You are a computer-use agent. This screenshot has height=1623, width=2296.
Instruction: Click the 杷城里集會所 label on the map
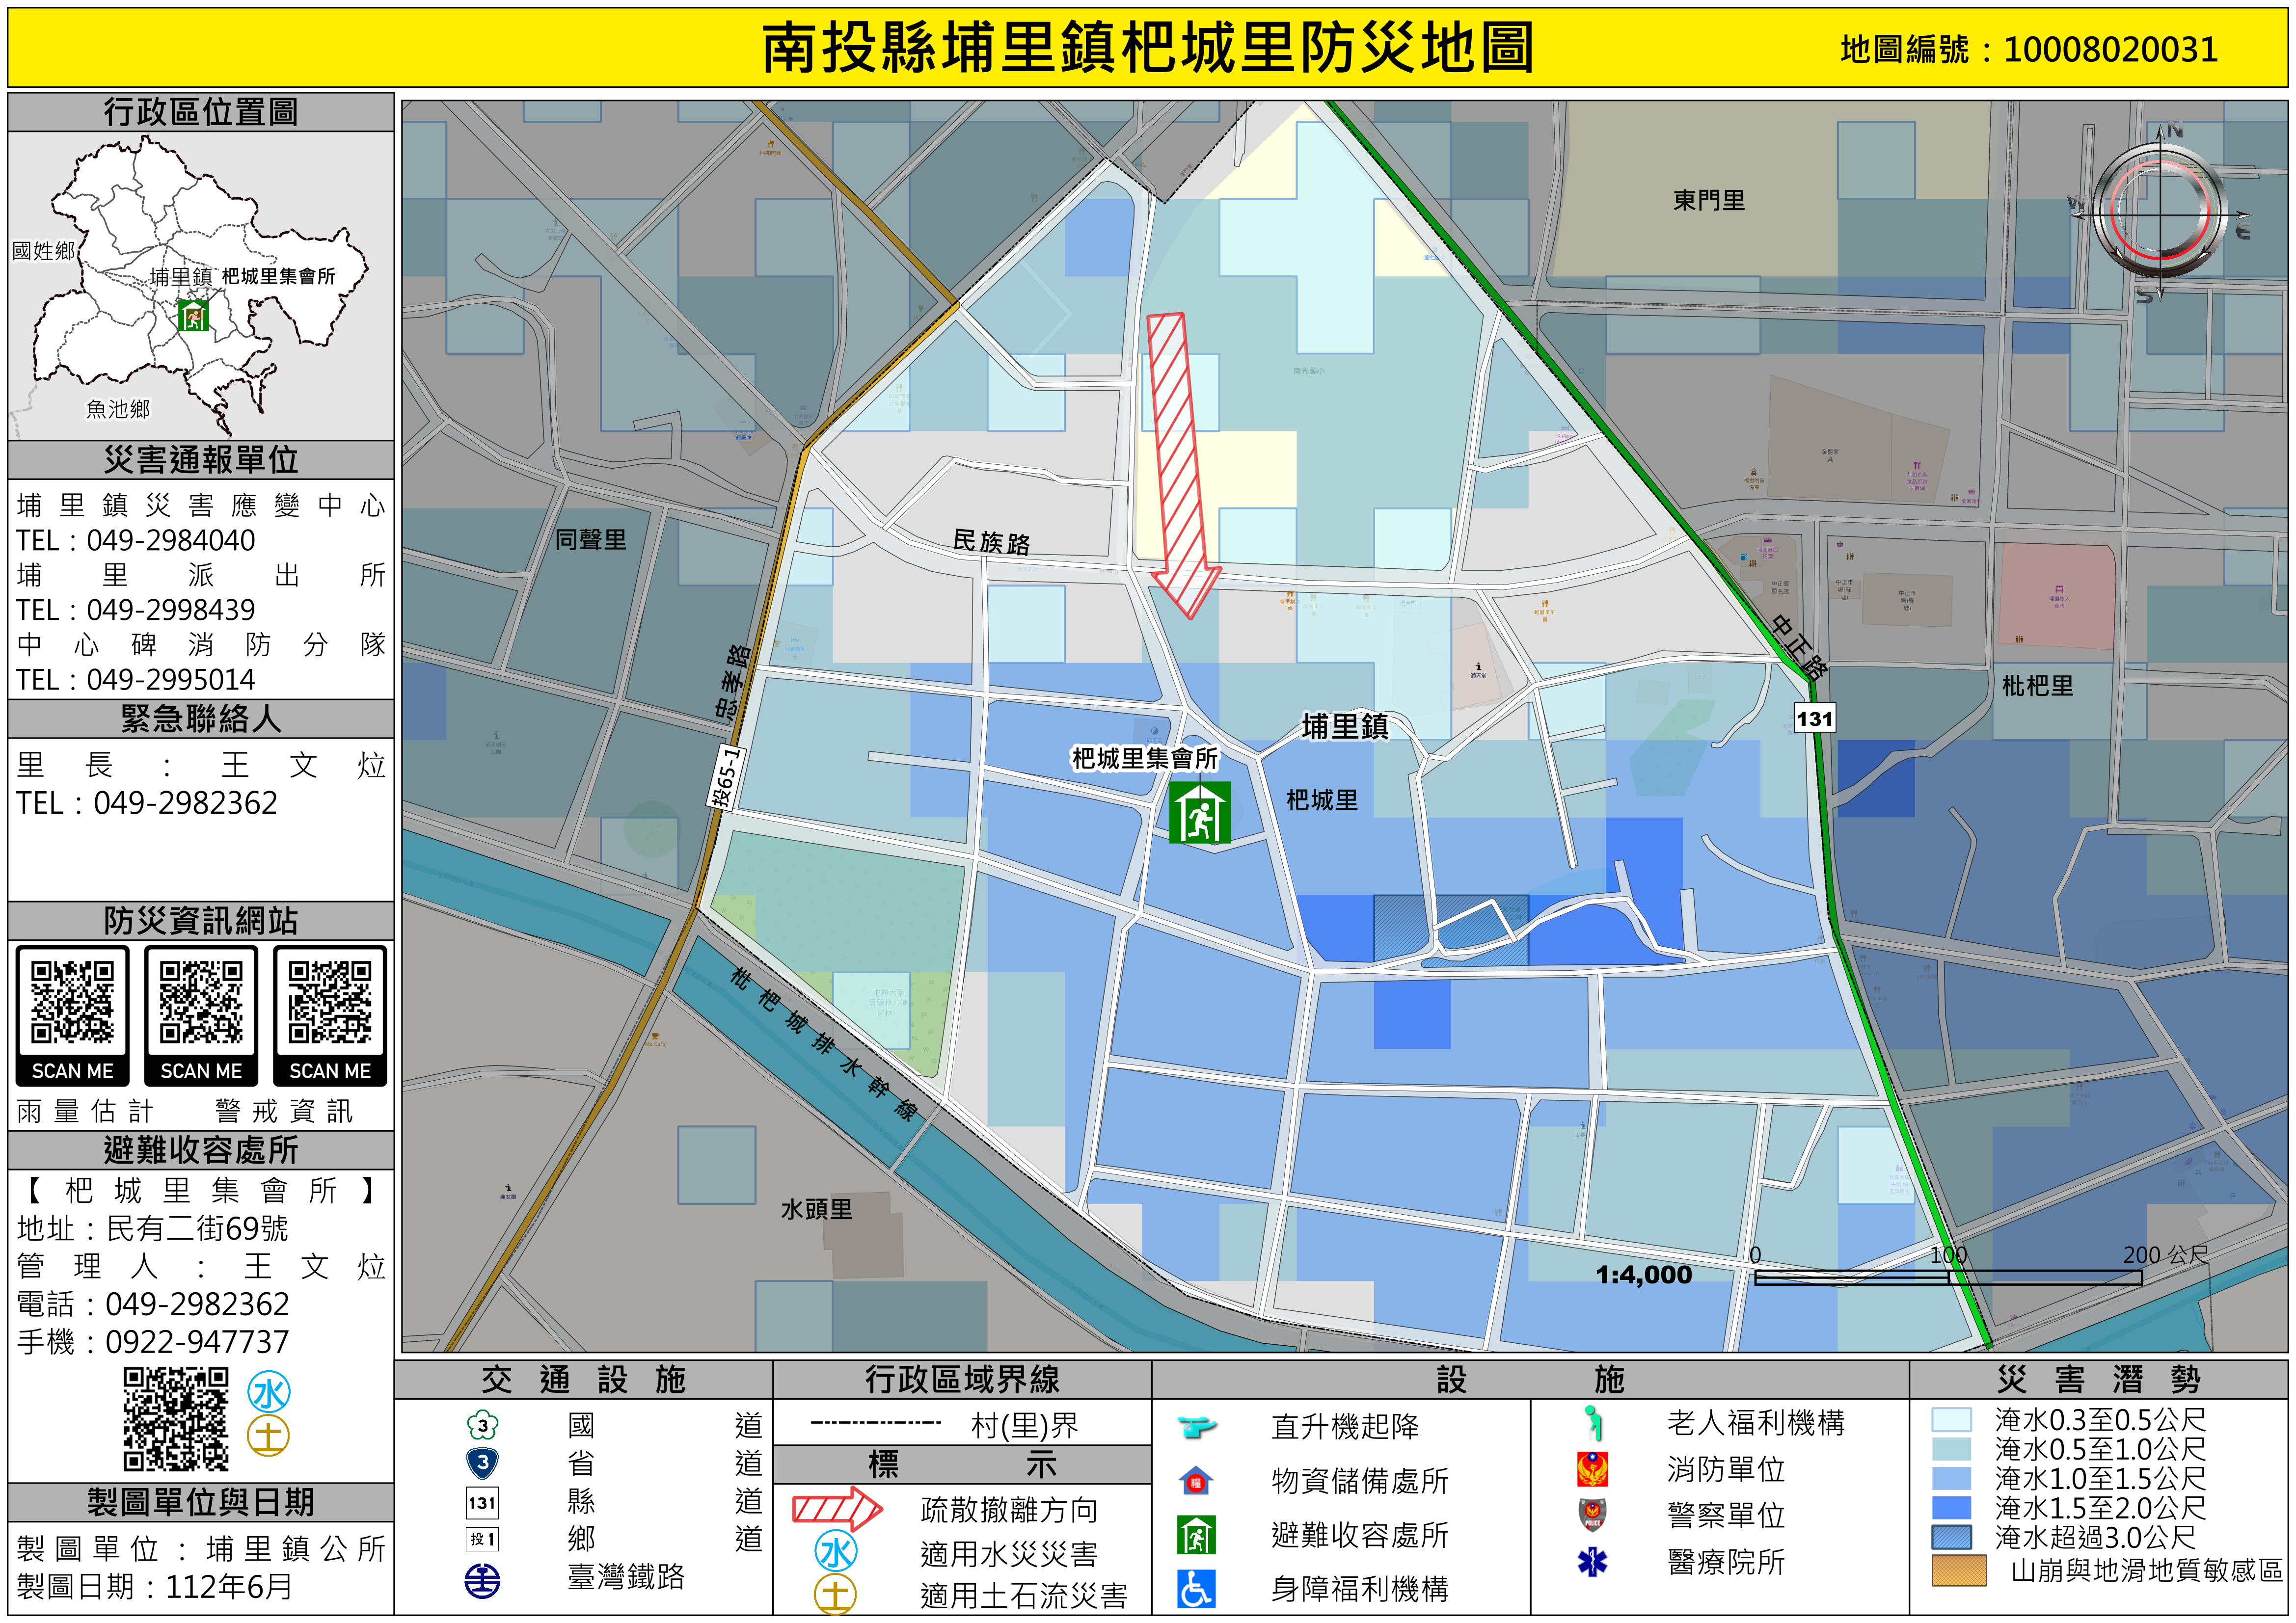point(1144,759)
